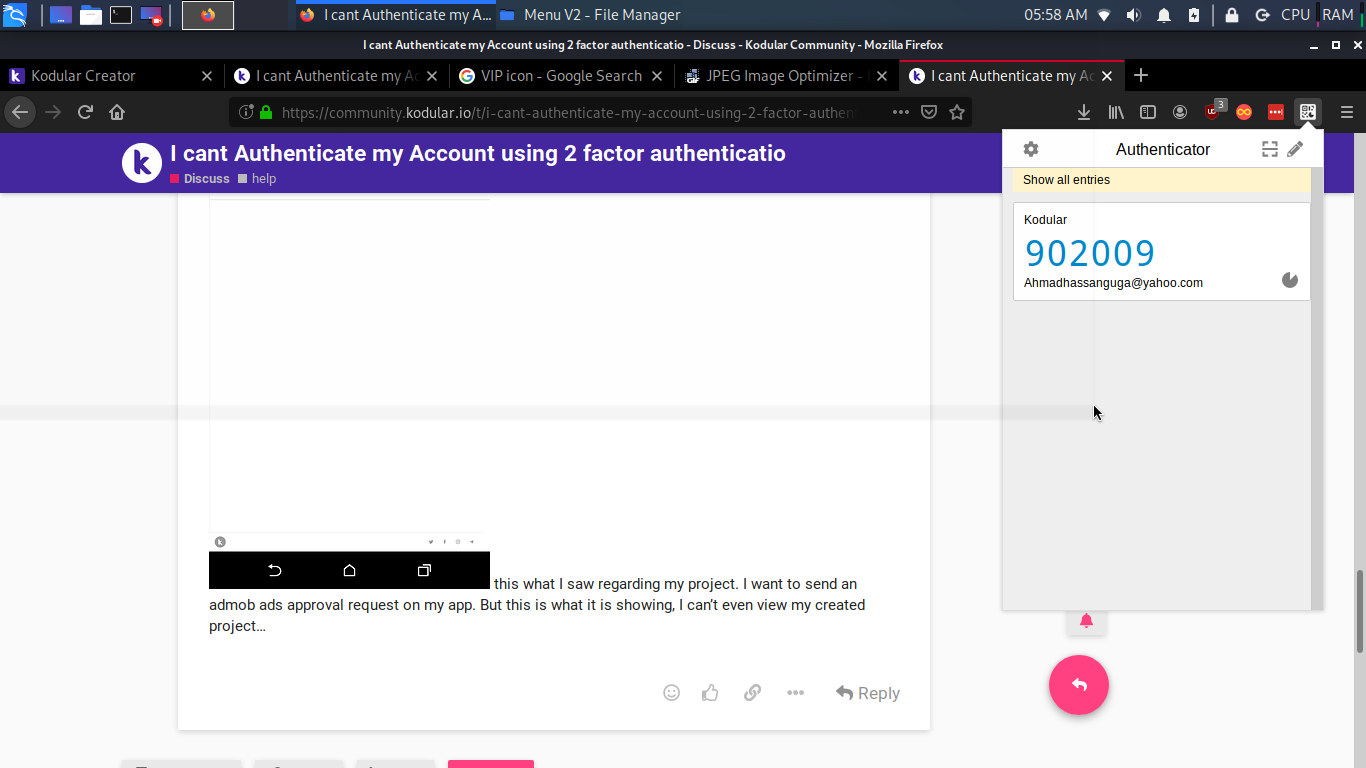Click the 05:58 AM clock
The height and width of the screenshot is (768, 1366).
click(1055, 15)
